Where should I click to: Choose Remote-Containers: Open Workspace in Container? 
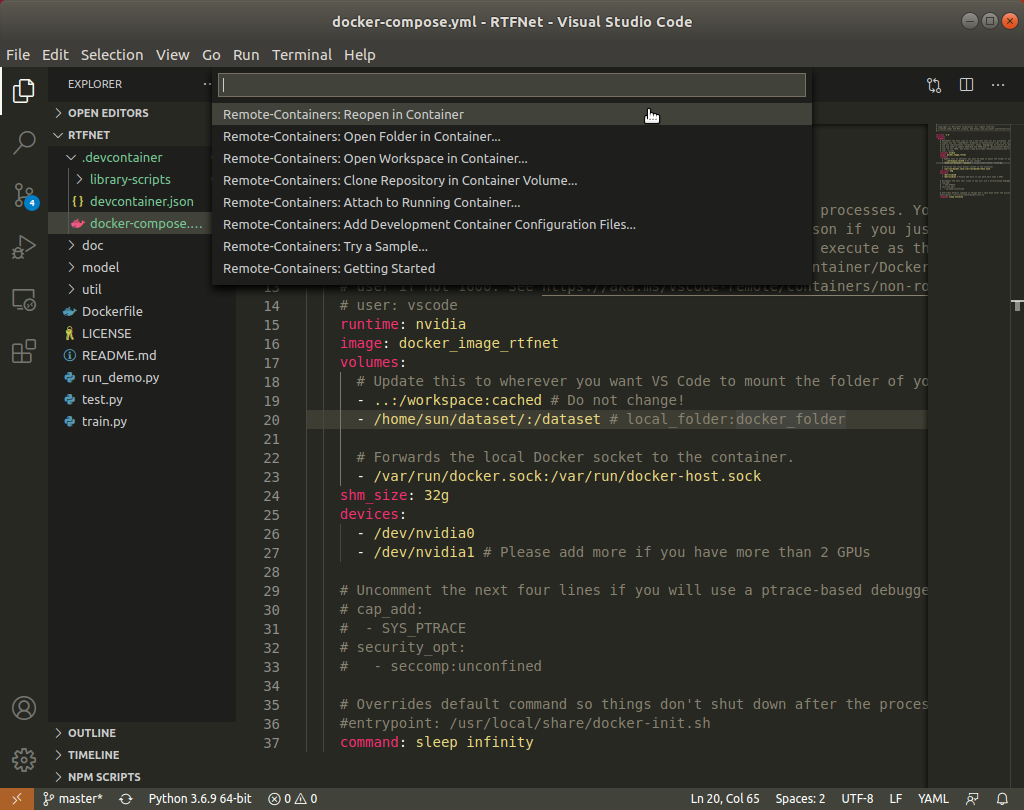click(x=512, y=159)
